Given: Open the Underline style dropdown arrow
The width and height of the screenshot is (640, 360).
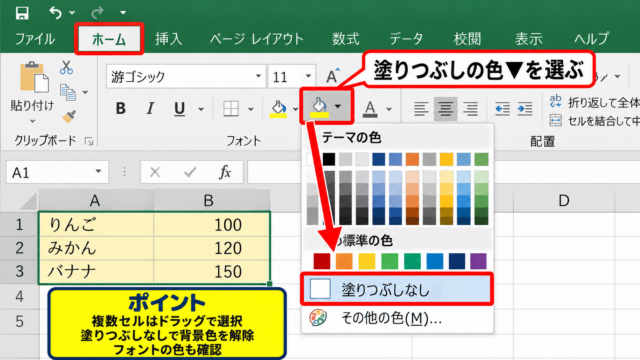Looking at the screenshot, I should (x=201, y=109).
